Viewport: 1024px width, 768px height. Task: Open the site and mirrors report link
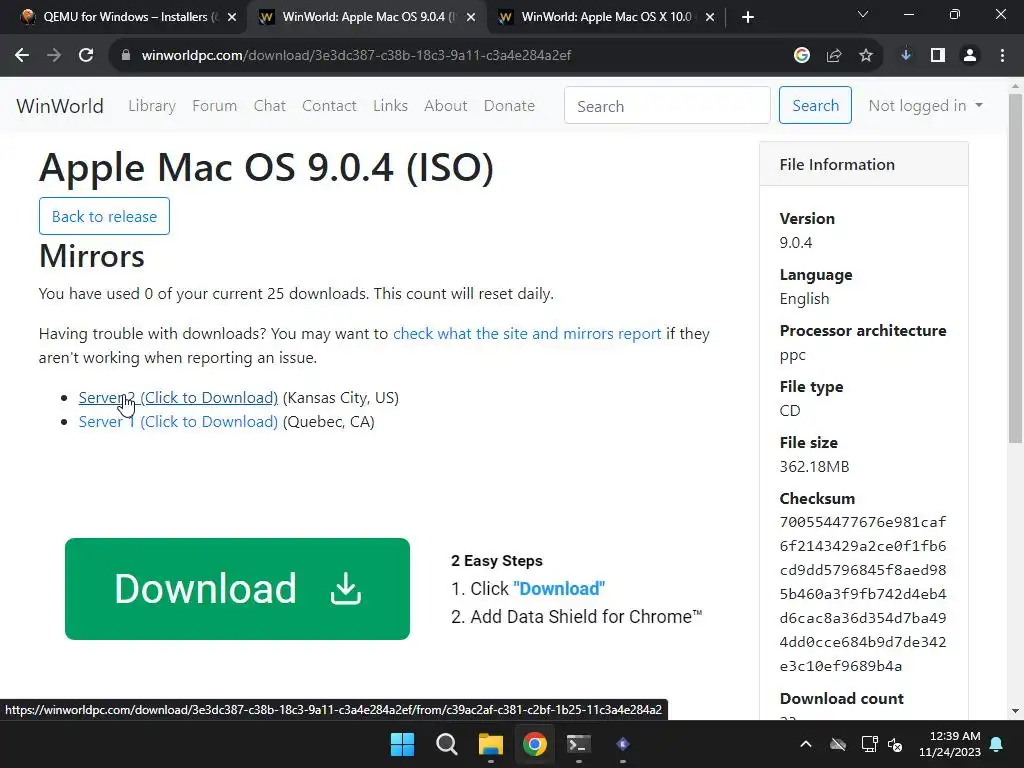[527, 334]
